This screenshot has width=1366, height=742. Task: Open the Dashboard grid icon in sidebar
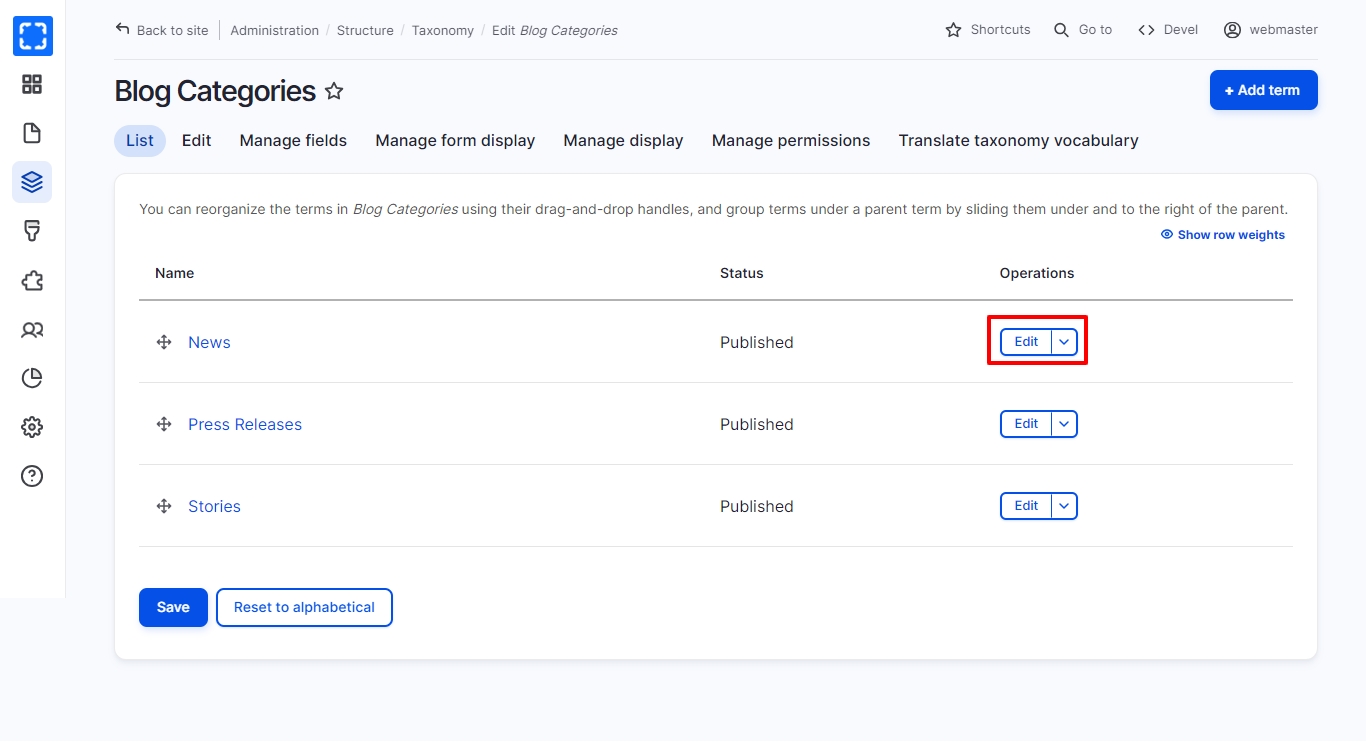(x=32, y=84)
